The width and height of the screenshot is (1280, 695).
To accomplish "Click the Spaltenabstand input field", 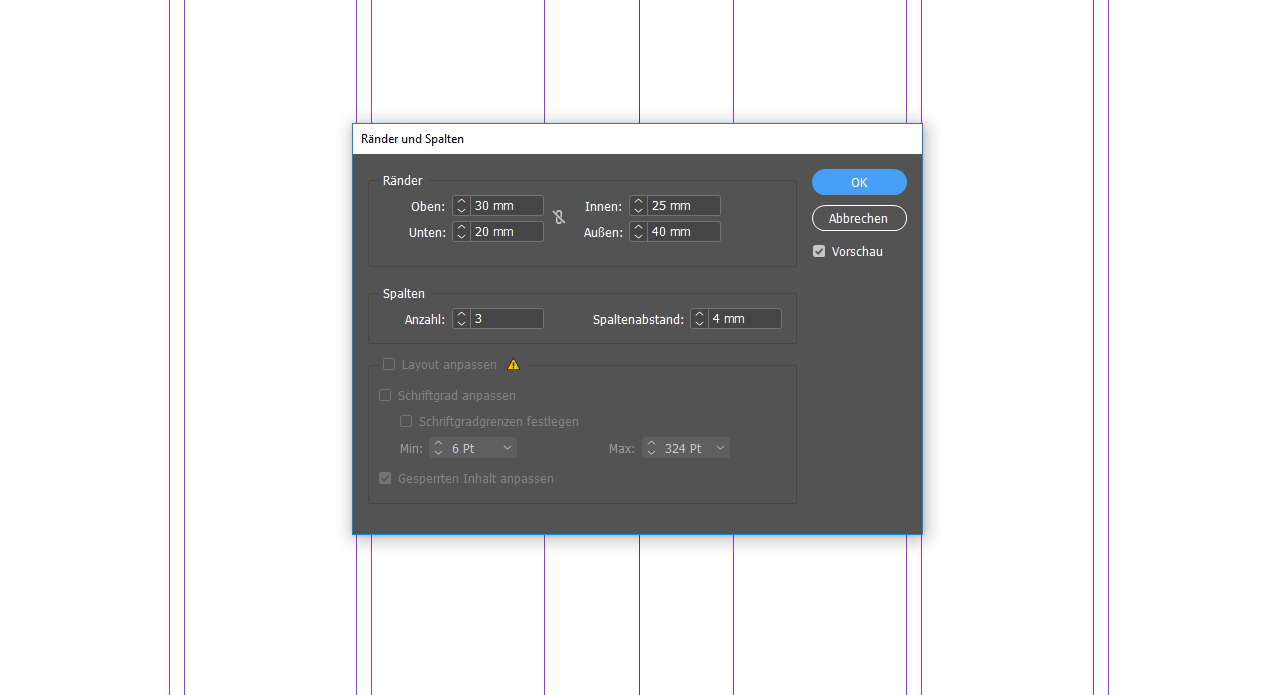I will pyautogui.click(x=745, y=319).
